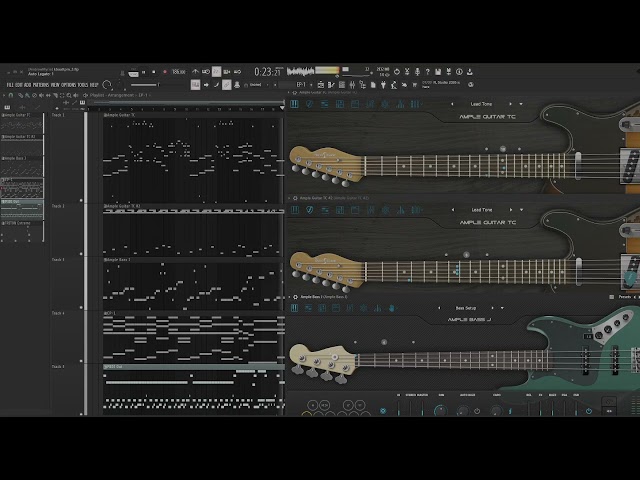Go to next preset on first Ample Guitar TC
The image size is (640, 480).
pos(510,104)
